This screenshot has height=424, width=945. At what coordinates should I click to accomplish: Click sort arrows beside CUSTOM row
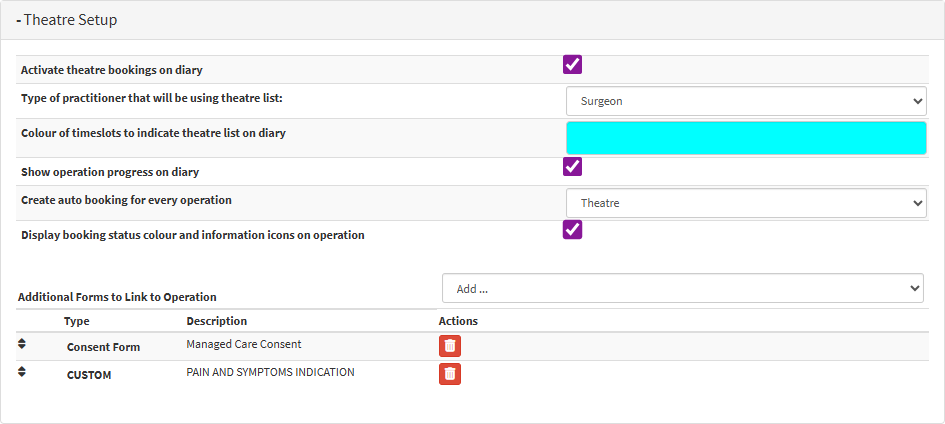22,372
